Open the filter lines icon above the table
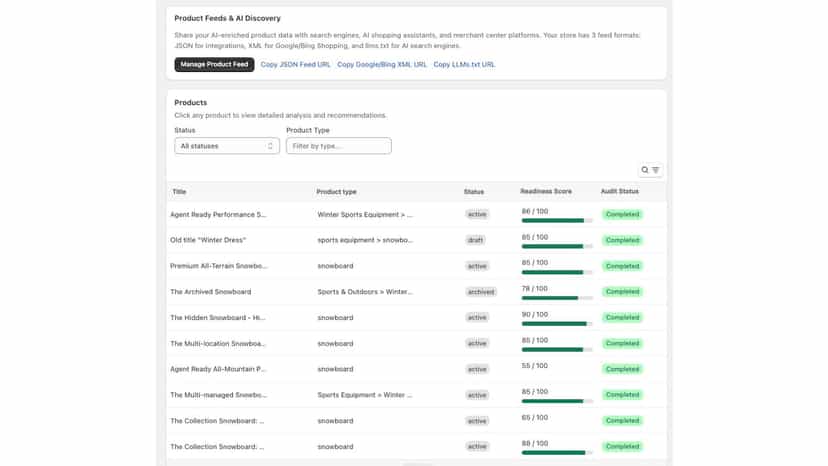Screen dimensions: 828x466 pyautogui.click(x=656, y=170)
